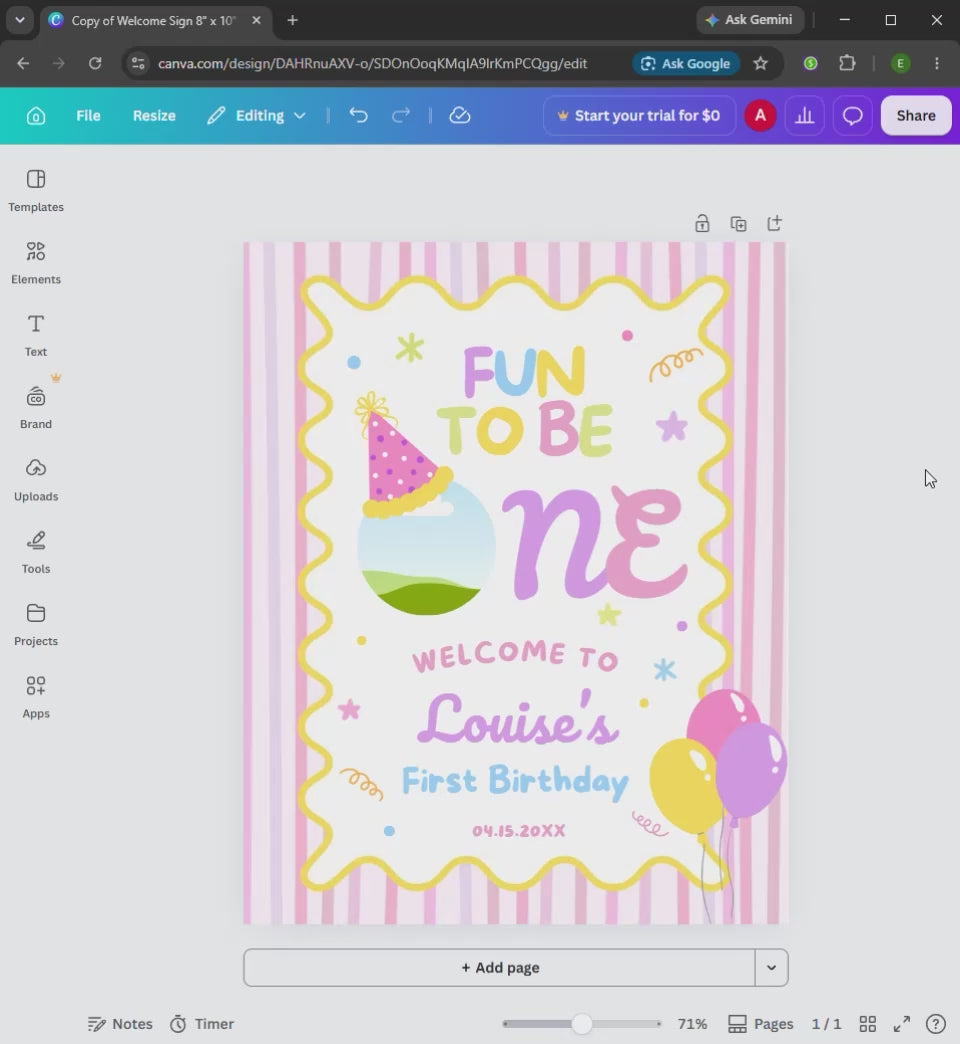Click Start your trial for $0

tap(639, 116)
